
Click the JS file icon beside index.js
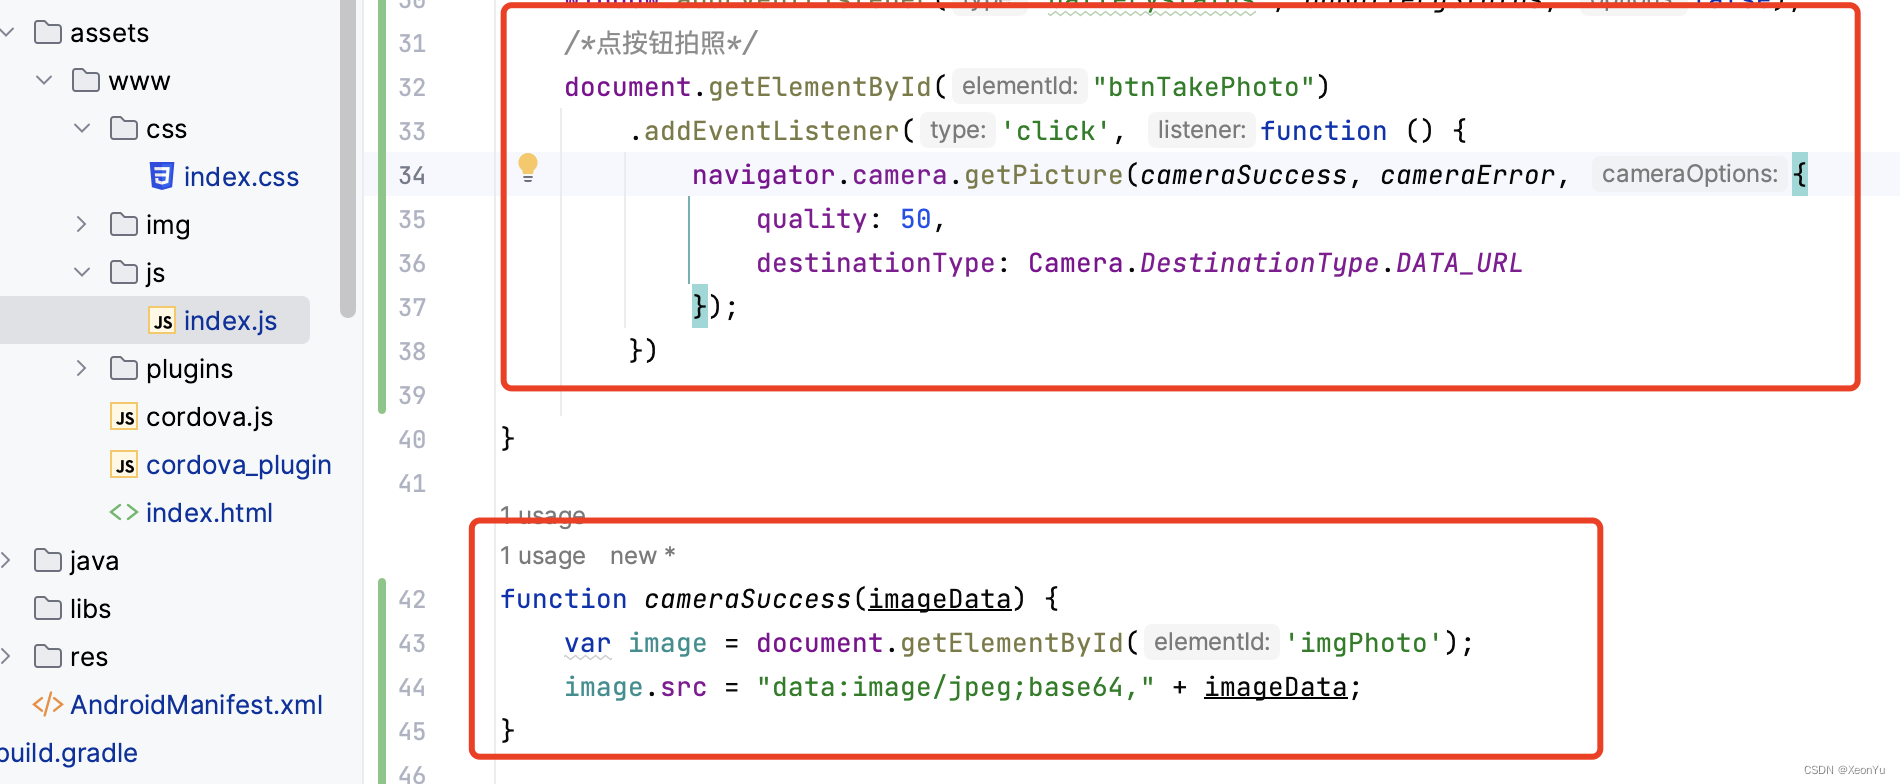pyautogui.click(x=162, y=320)
